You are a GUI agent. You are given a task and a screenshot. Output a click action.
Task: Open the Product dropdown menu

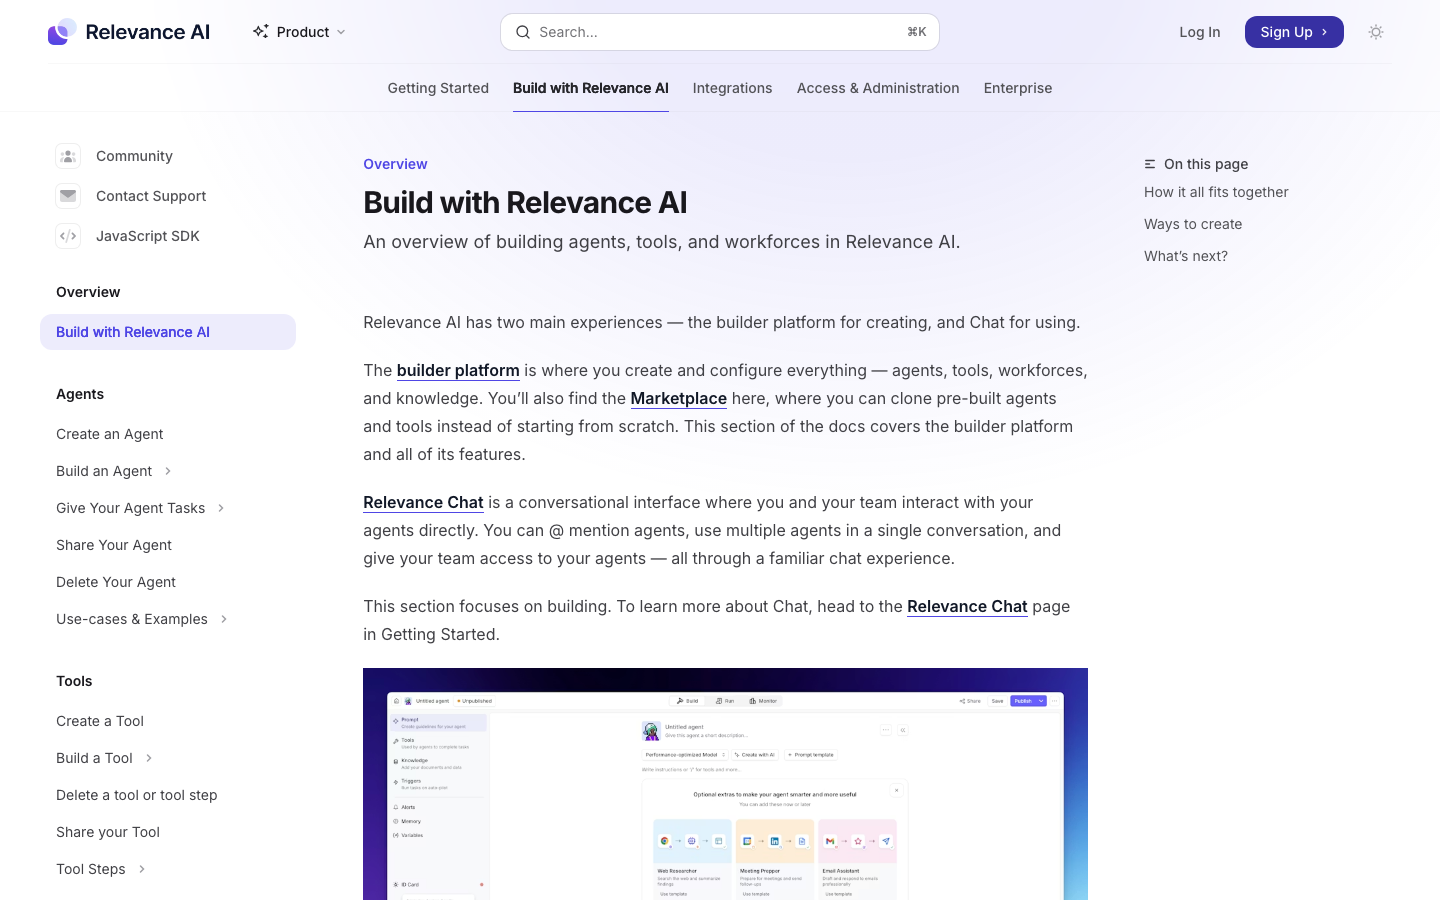[300, 32]
